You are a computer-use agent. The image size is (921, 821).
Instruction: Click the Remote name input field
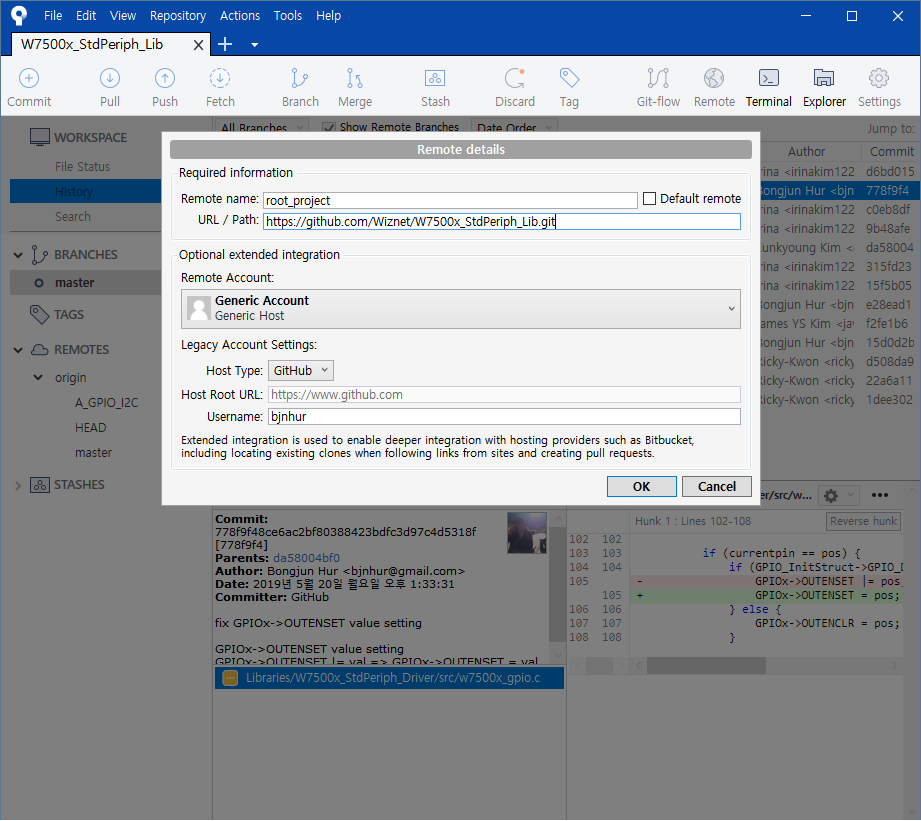[x=450, y=200]
